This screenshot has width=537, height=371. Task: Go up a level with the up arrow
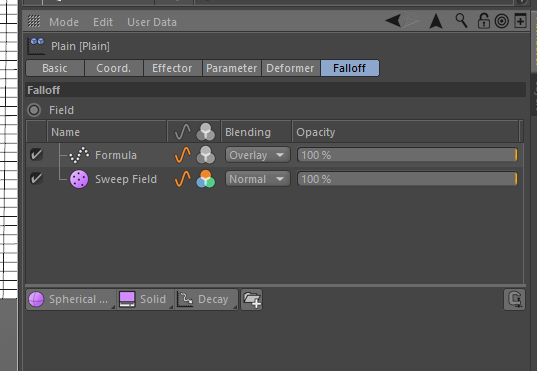coord(436,21)
